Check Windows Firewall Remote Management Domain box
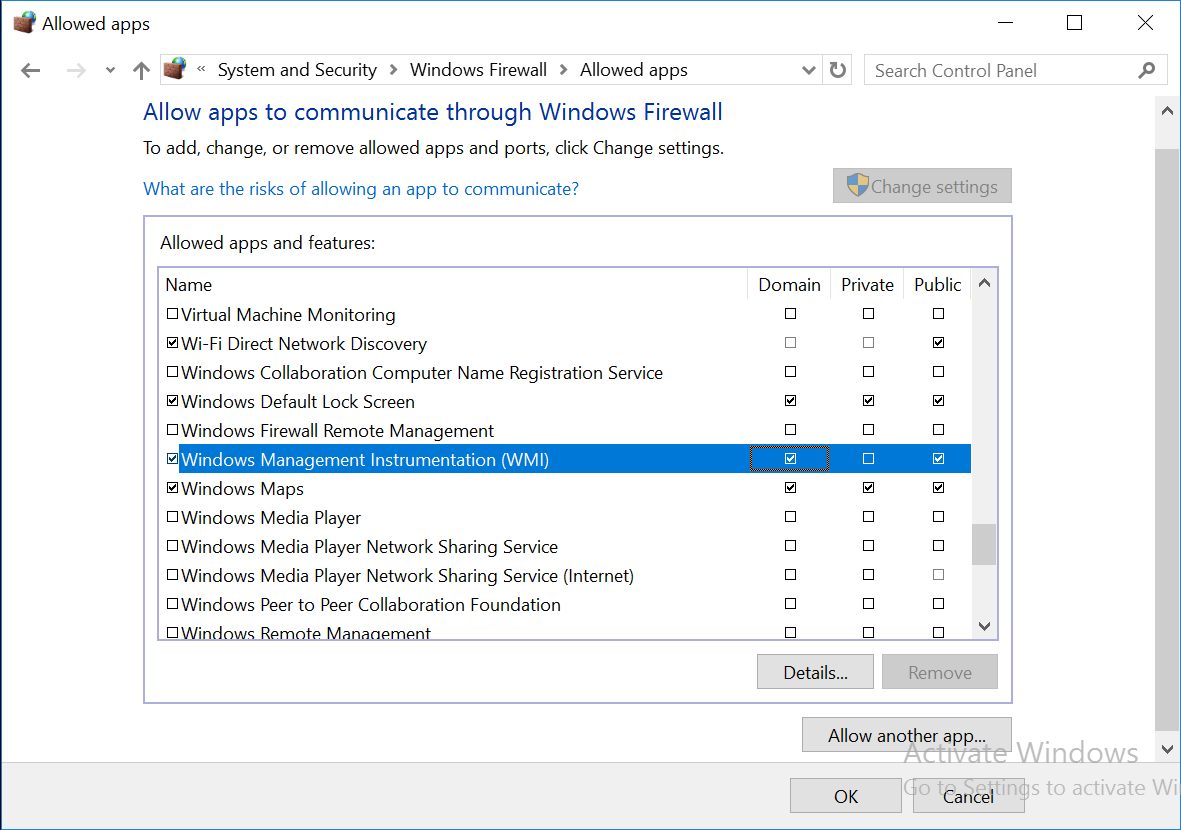Screen dimensions: 1181x830 point(790,429)
